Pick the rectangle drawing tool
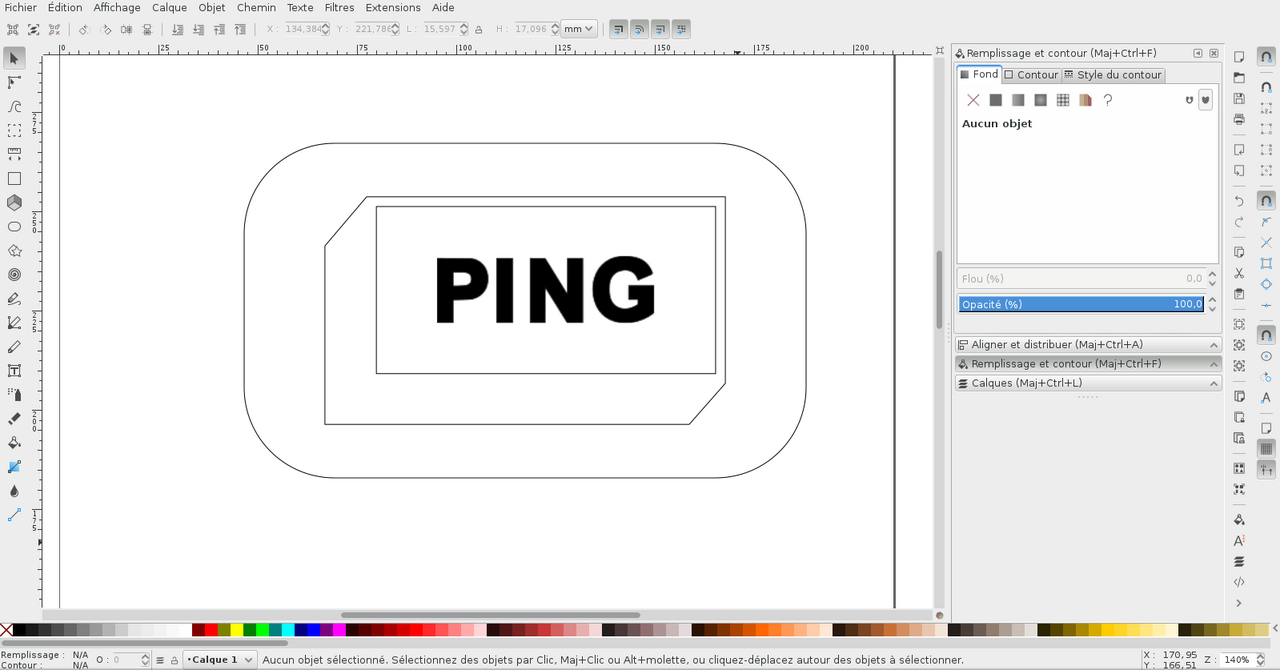The image size is (1280, 670). (x=14, y=179)
